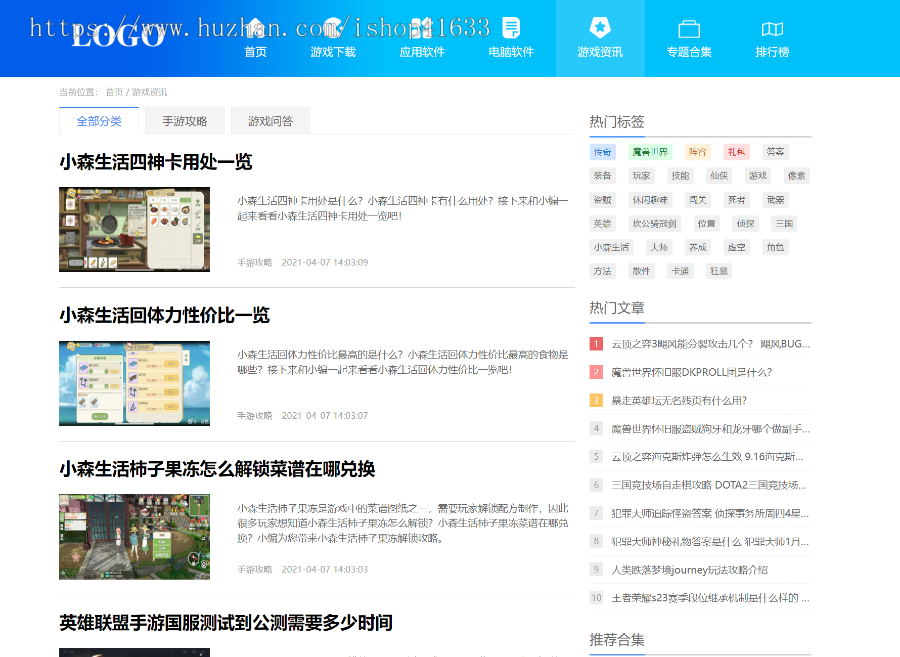Image resolution: width=900 pixels, height=657 pixels.
Task: Select the green 魔兽世界 tag
Action: (x=650, y=152)
